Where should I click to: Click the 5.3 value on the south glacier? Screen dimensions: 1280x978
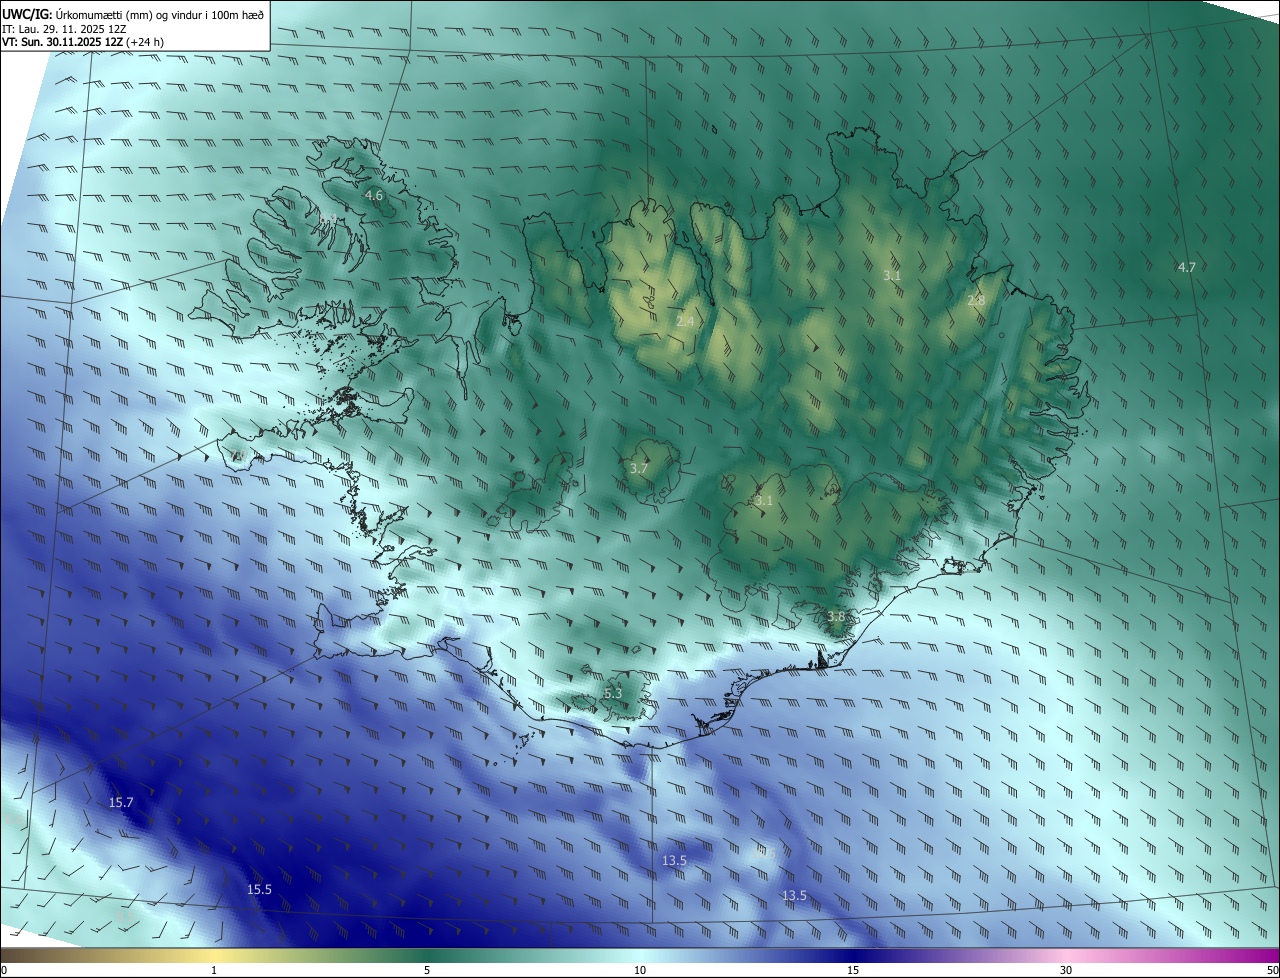click(x=613, y=693)
